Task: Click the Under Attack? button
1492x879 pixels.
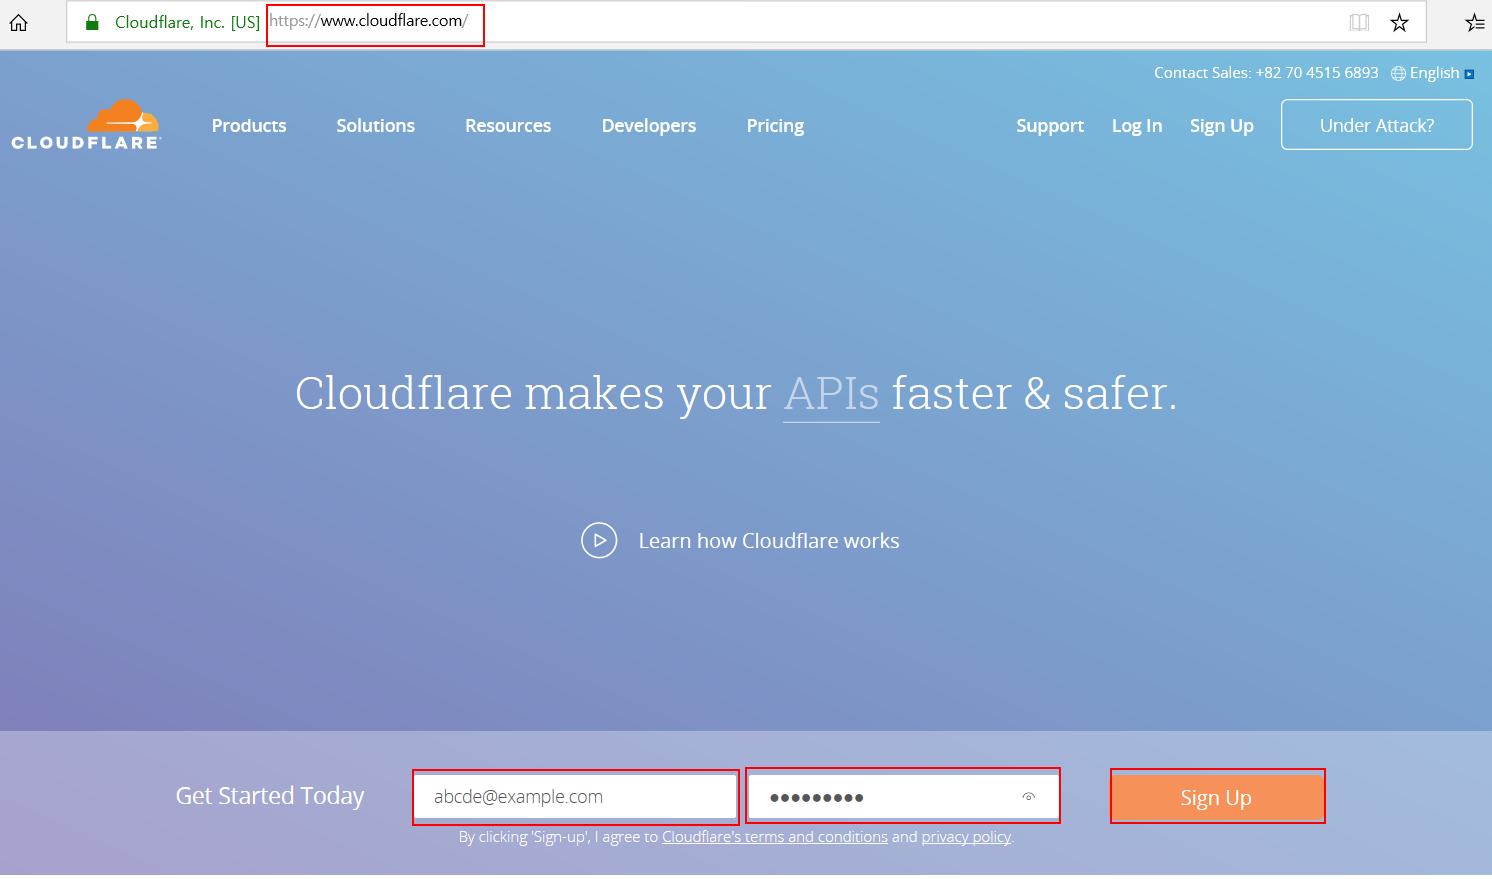Action: (x=1377, y=125)
